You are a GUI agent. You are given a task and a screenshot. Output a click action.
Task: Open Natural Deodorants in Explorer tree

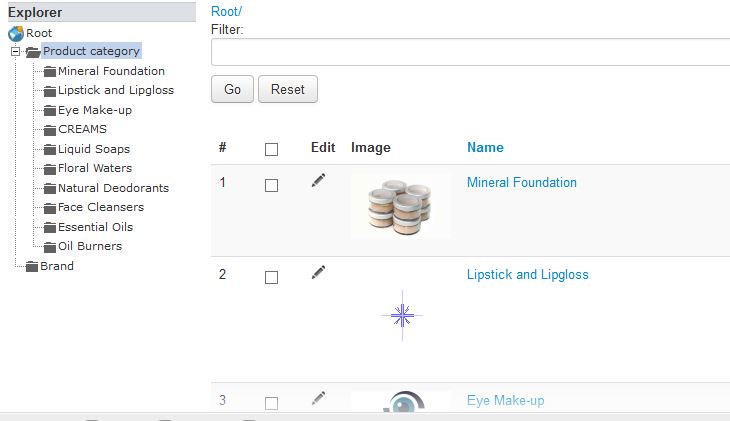pyautogui.click(x=114, y=188)
